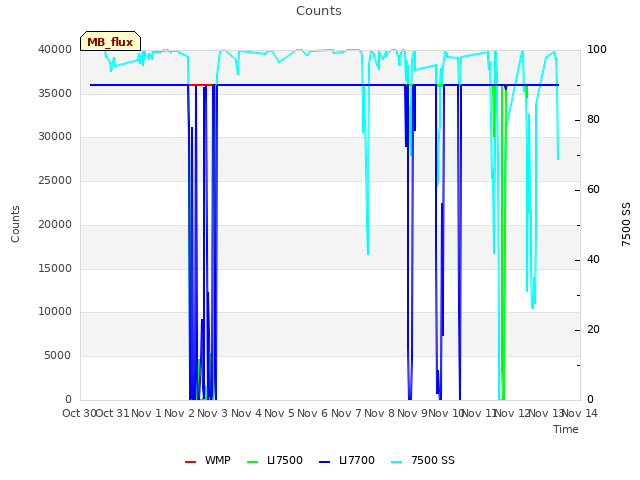Click the 'Time' axis label
This screenshot has width=640, height=480.
(x=566, y=429)
